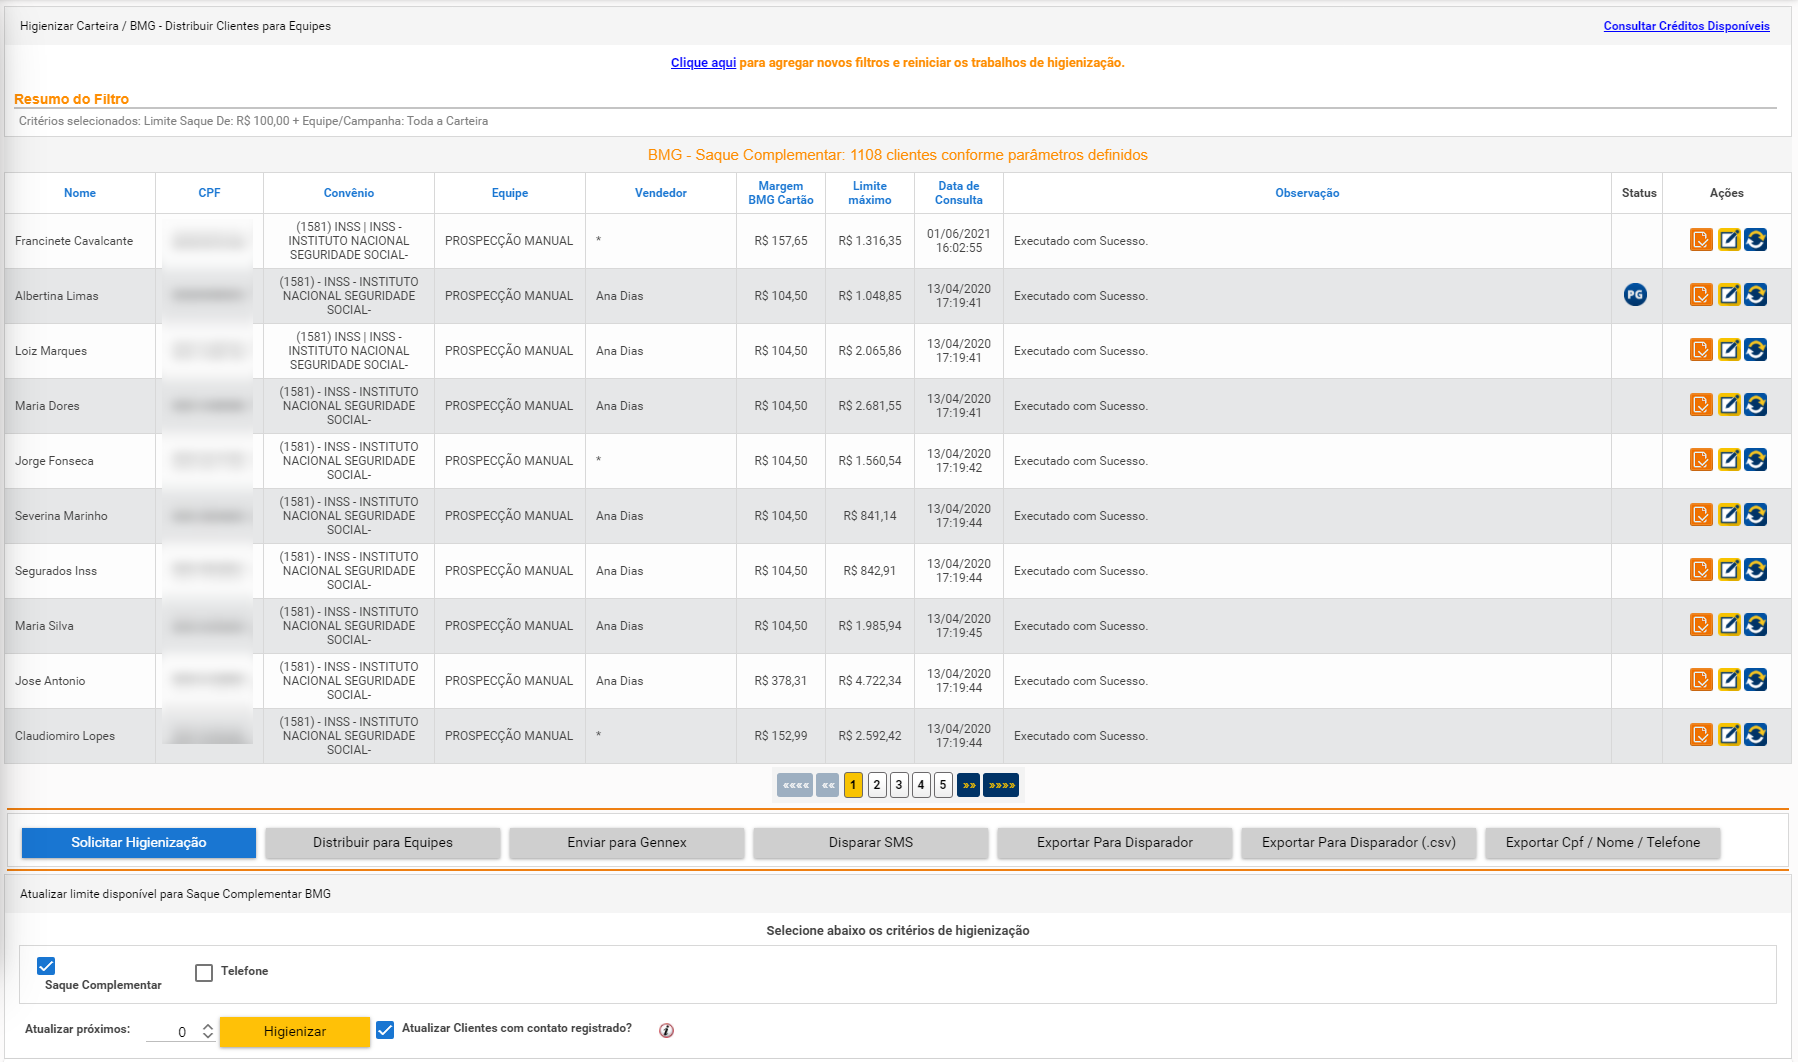The height and width of the screenshot is (1062, 1798).
Task: Refresh Claudiomiro Lopes with blue sync icon
Action: [x=1755, y=735]
